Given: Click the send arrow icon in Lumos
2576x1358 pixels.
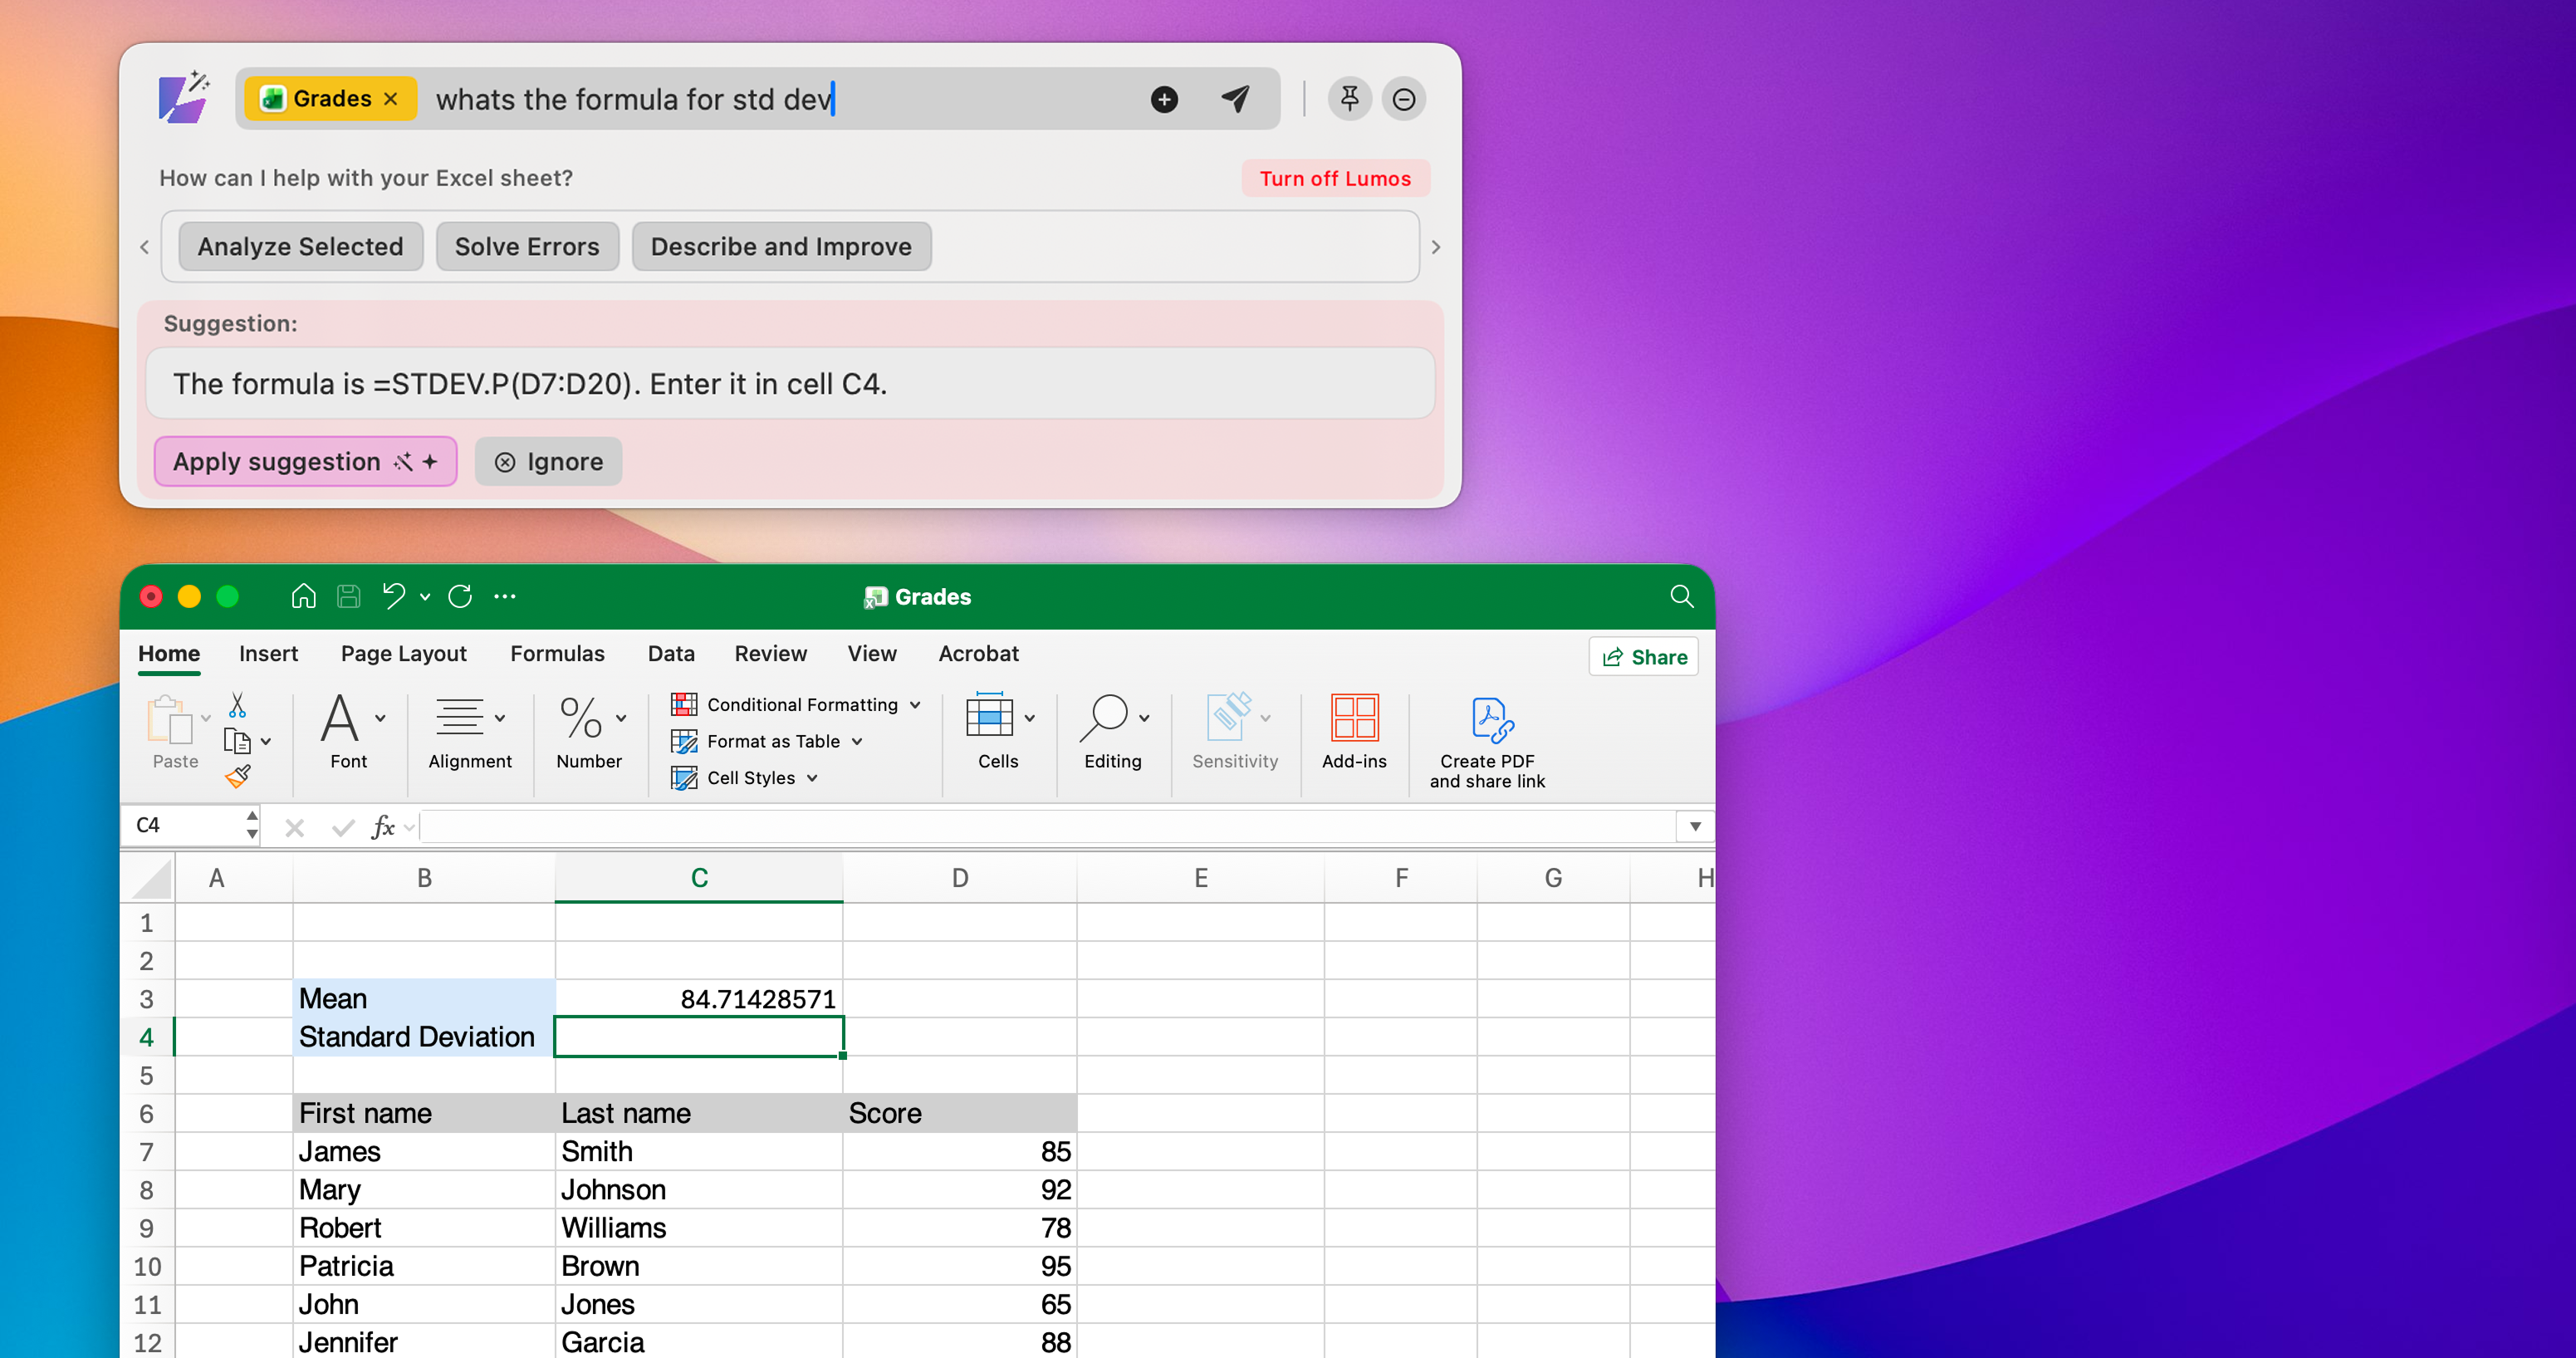Looking at the screenshot, I should click(1235, 98).
